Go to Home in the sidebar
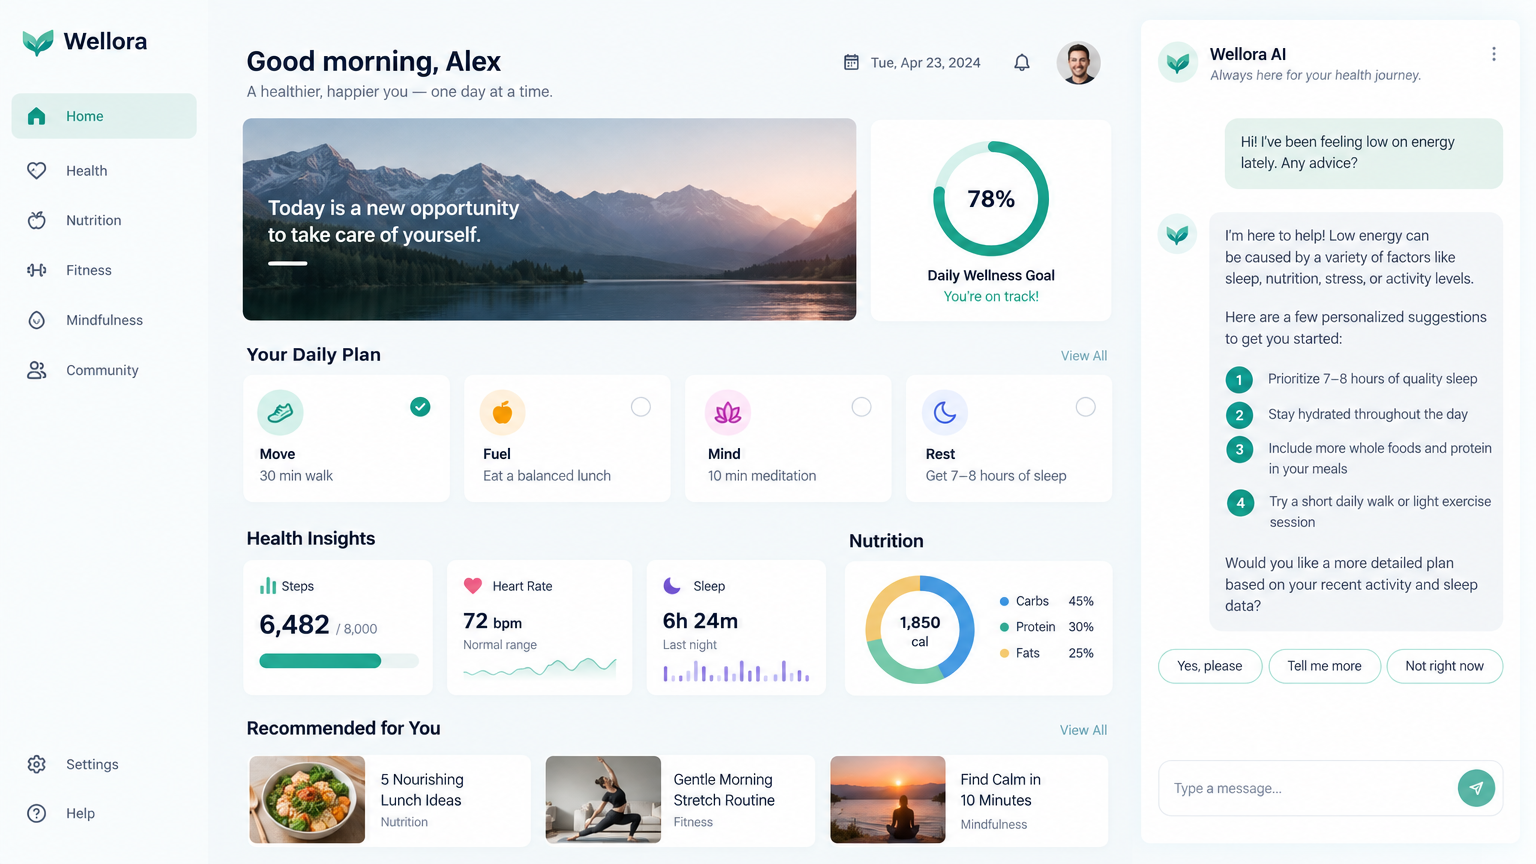The height and width of the screenshot is (864, 1536). click(x=104, y=116)
